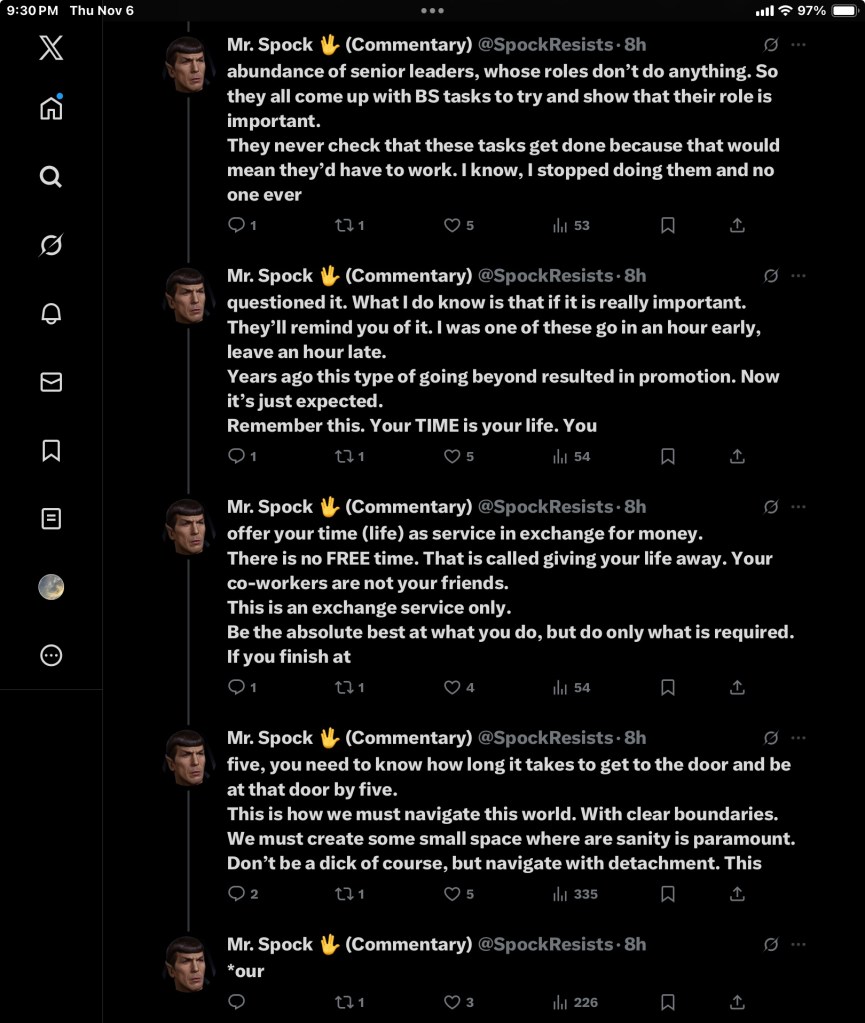Go to Home timeline icon
This screenshot has width=865, height=1023.
pyautogui.click(x=51, y=109)
